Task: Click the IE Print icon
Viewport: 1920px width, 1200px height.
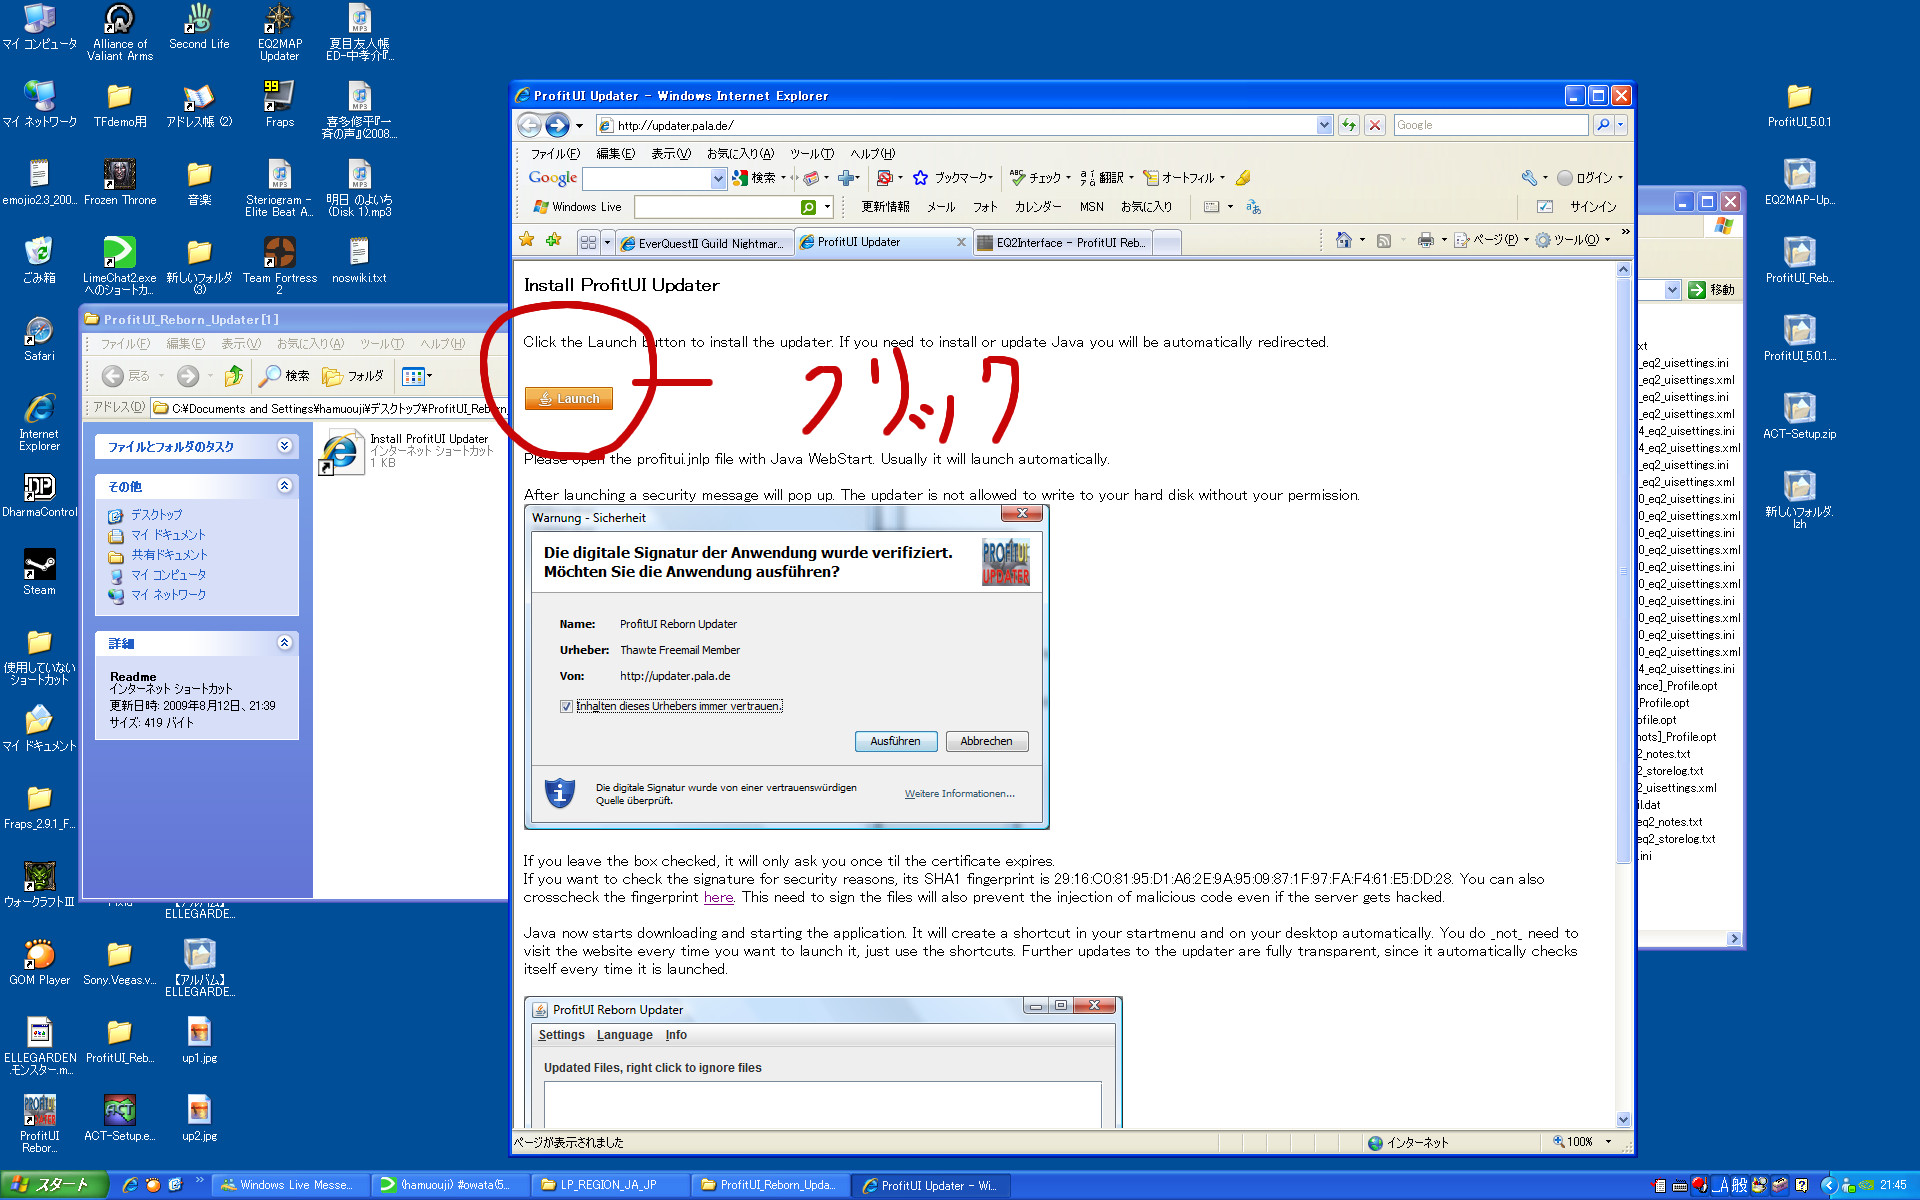Action: click(x=1426, y=240)
